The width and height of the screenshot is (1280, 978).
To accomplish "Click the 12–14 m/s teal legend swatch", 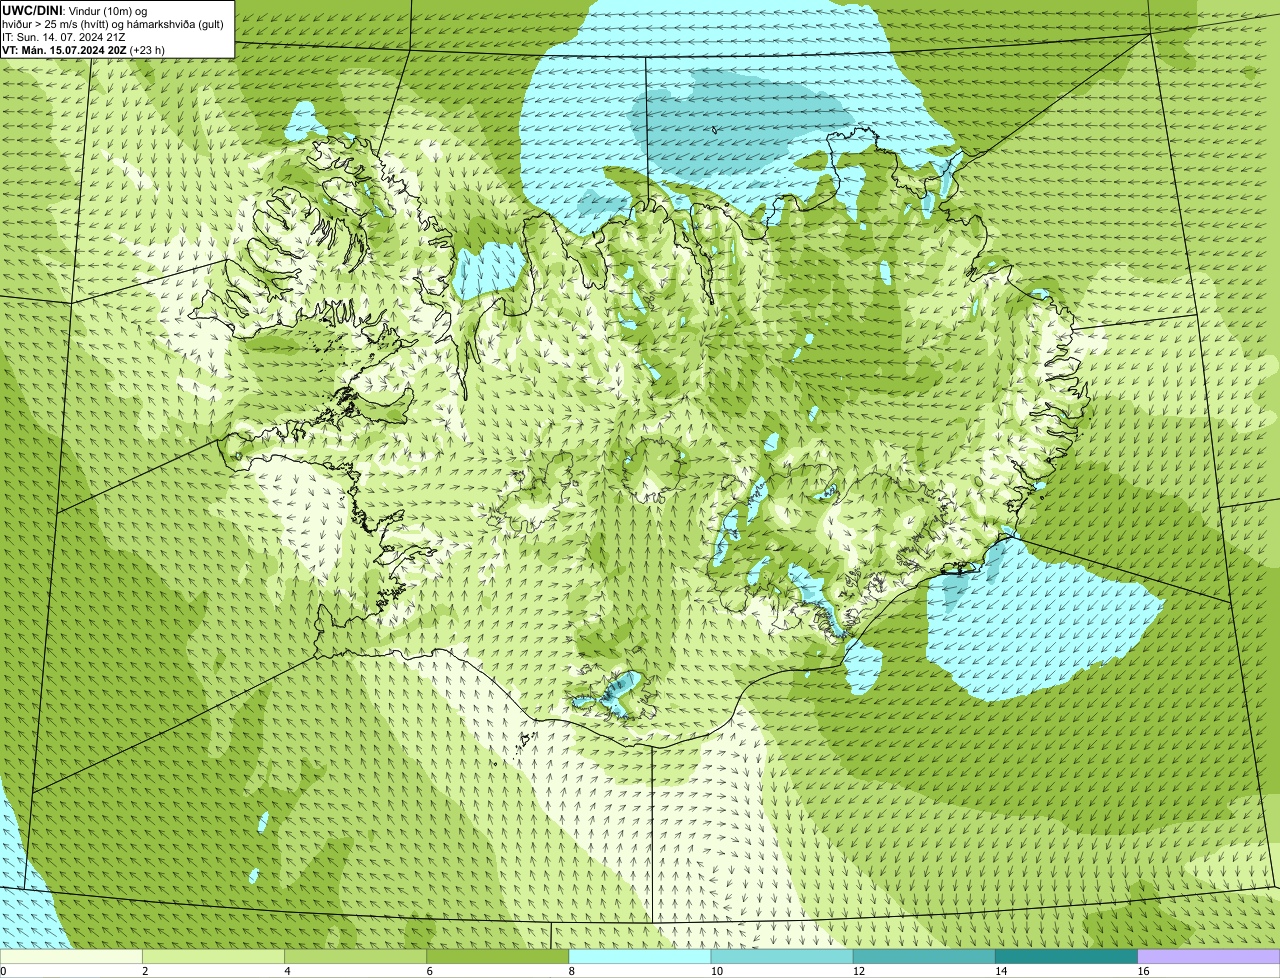I will (x=924, y=957).
